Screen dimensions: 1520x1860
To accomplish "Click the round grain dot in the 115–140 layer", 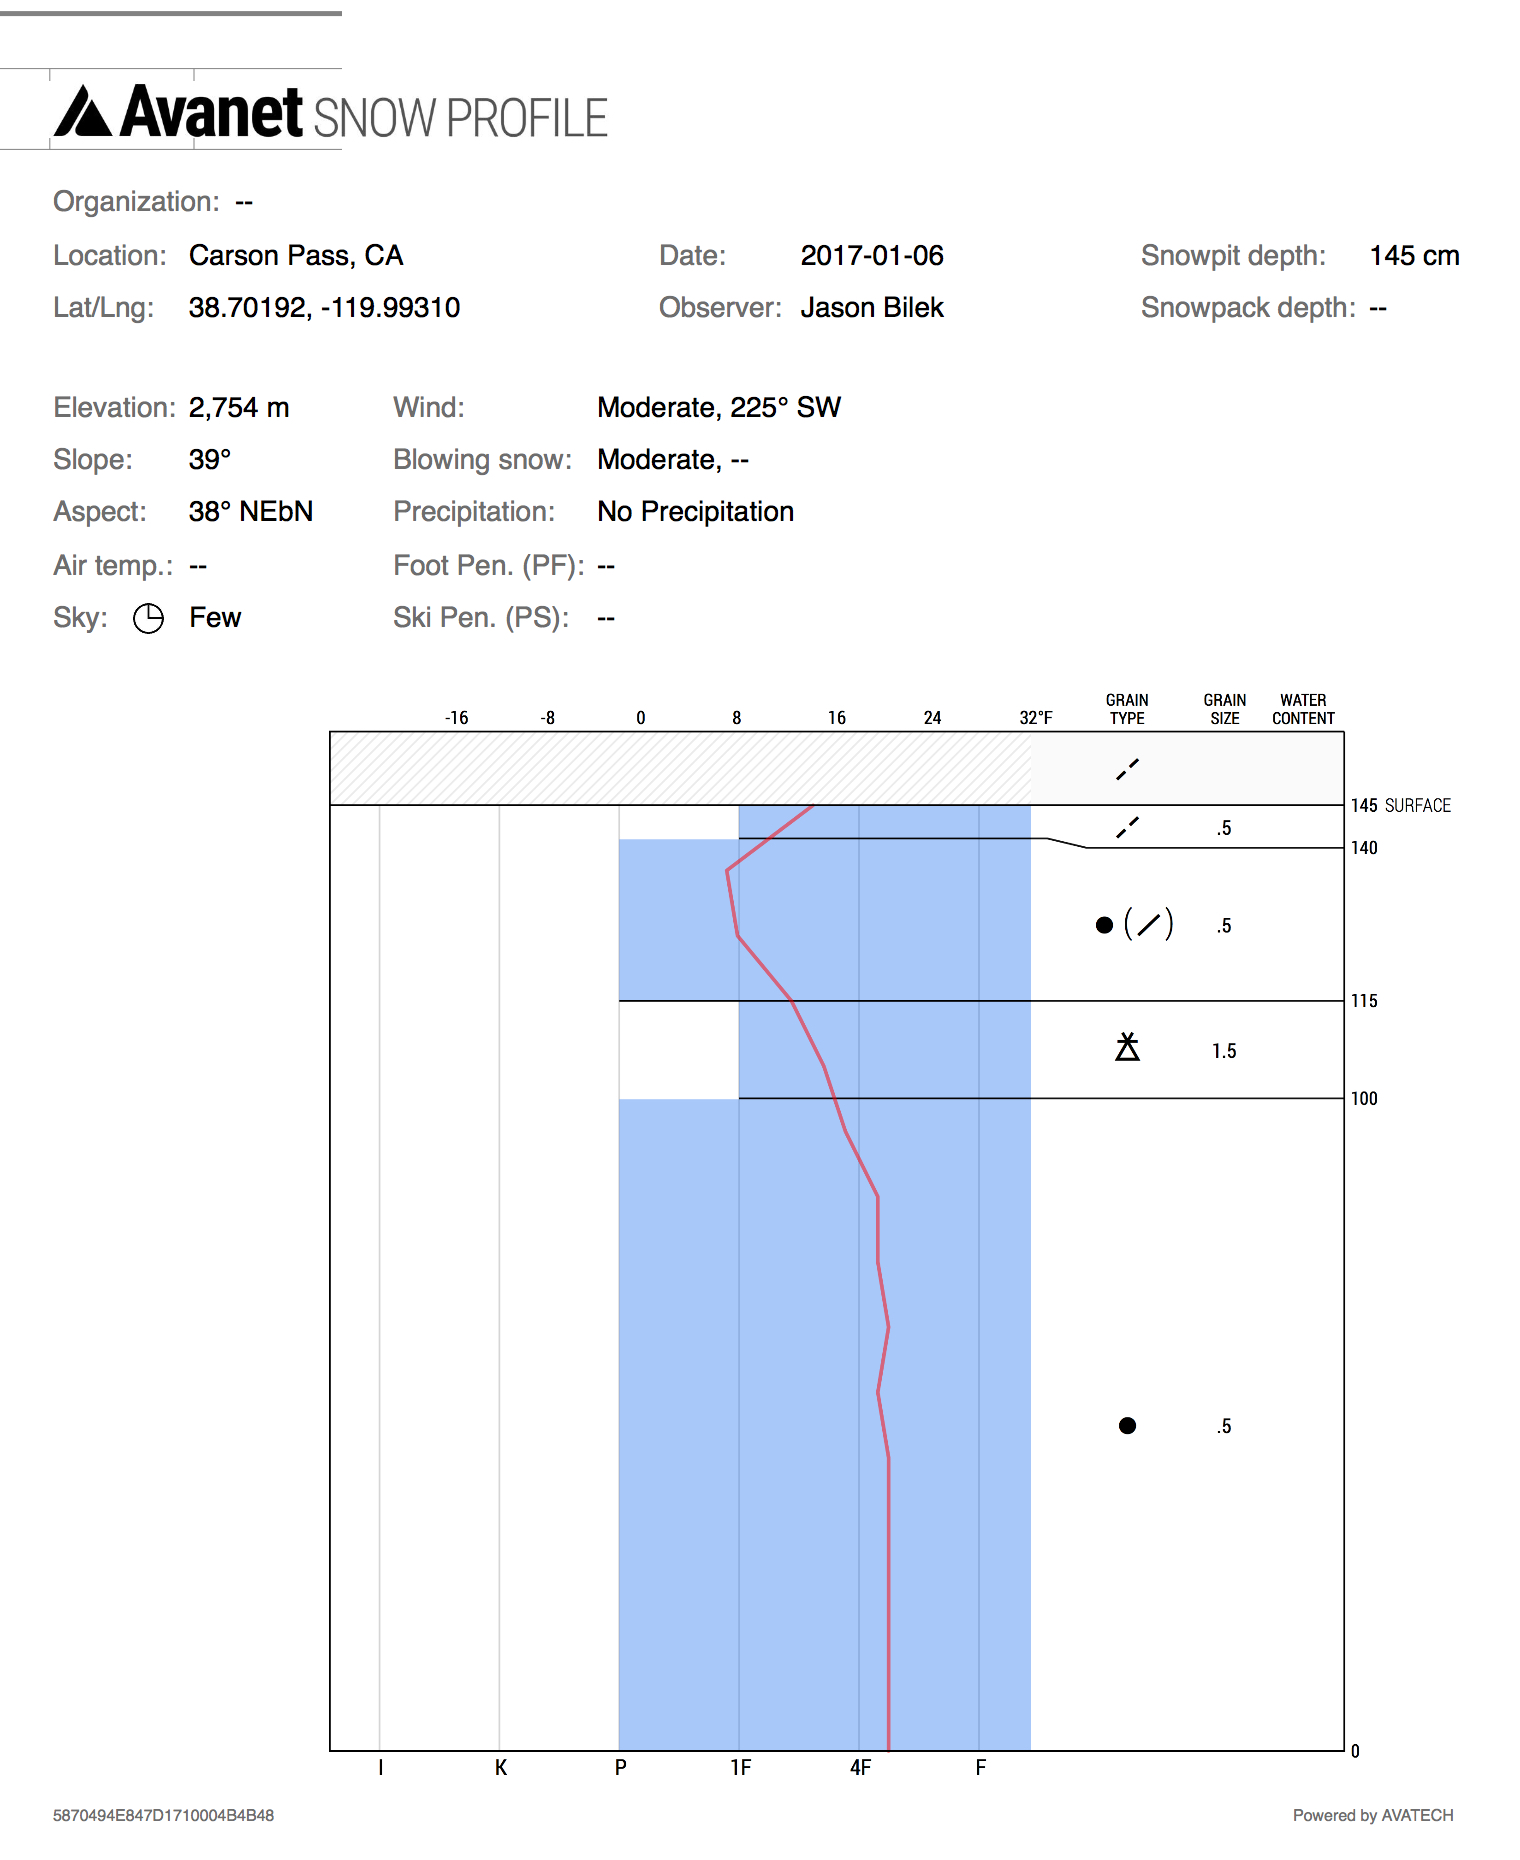I will [1104, 925].
